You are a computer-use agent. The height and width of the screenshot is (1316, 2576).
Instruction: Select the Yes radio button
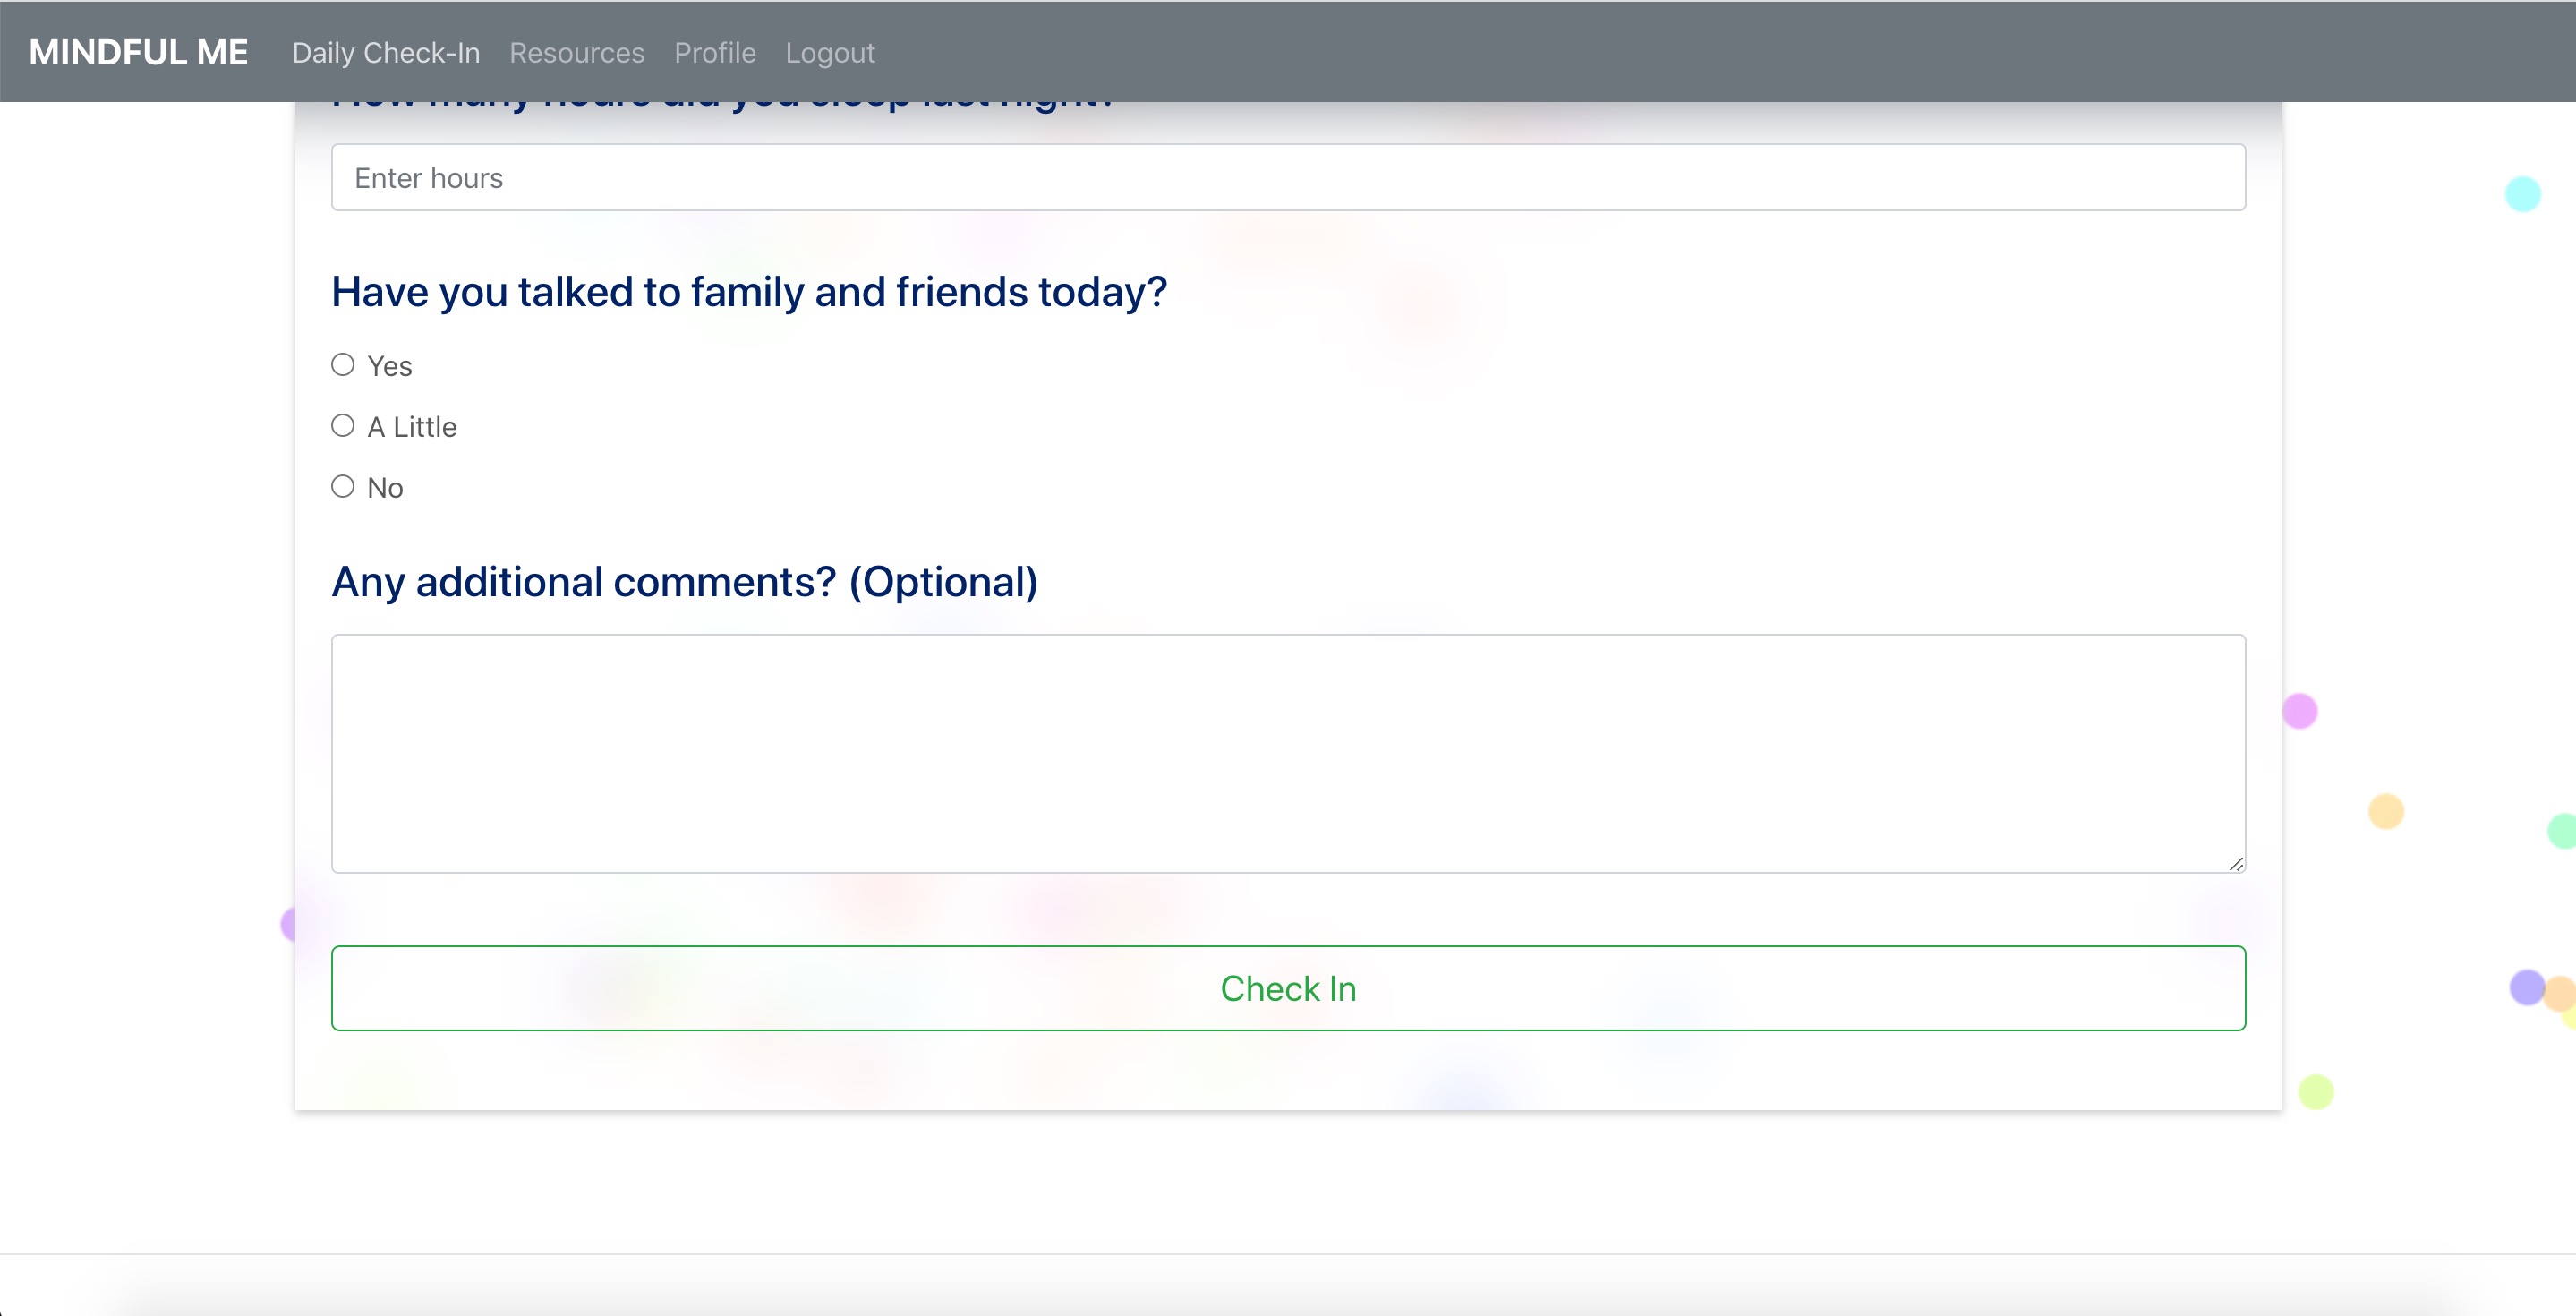(343, 365)
